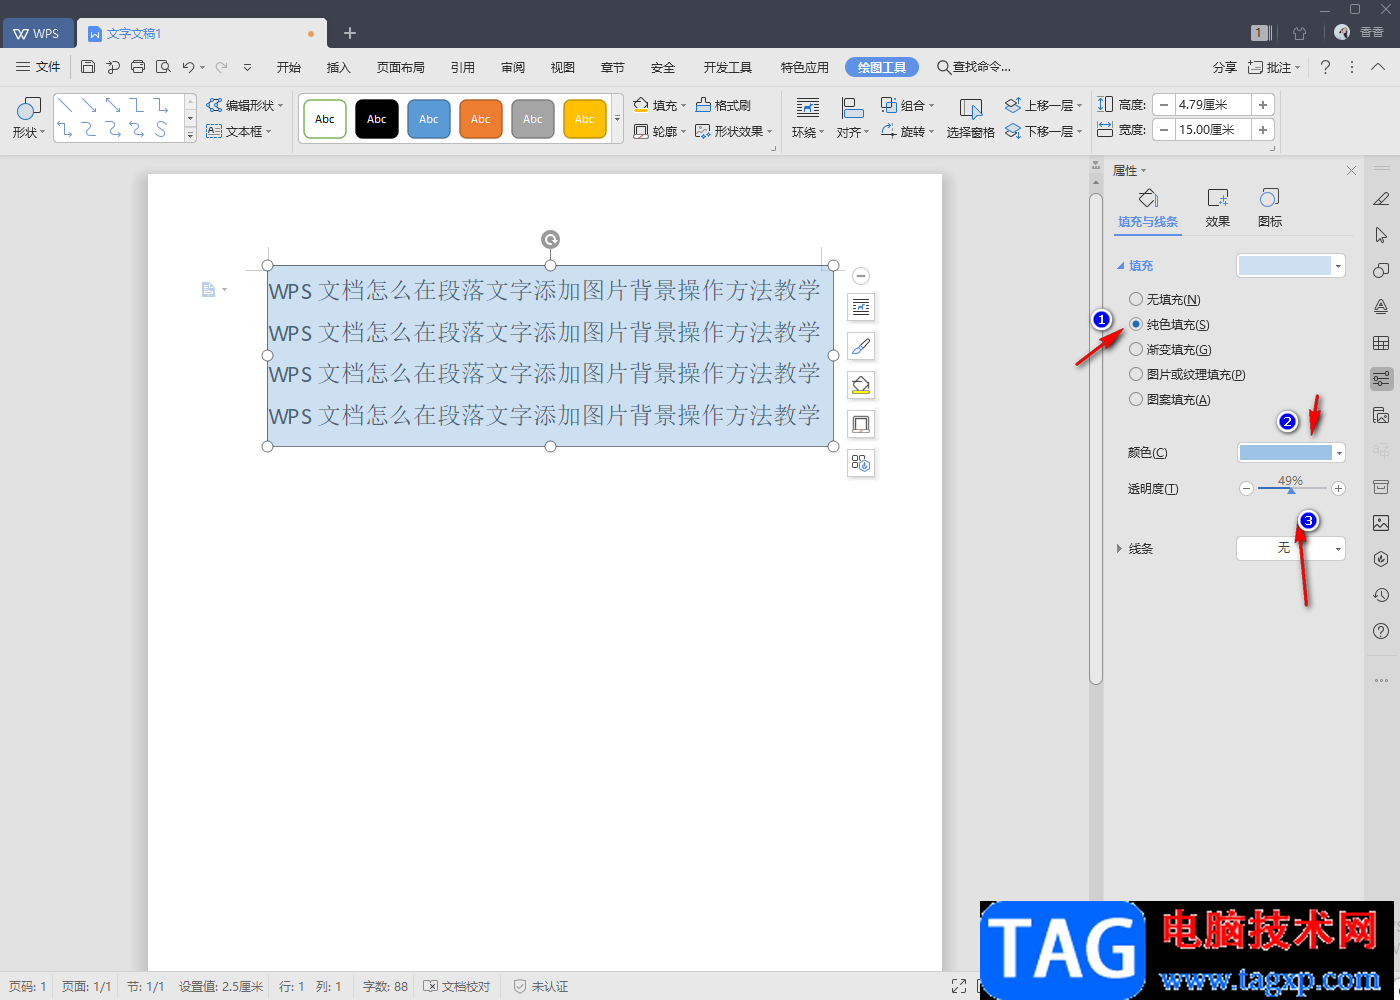Click the history clock icon in right sidebar
1400x1000 pixels.
point(1381,595)
